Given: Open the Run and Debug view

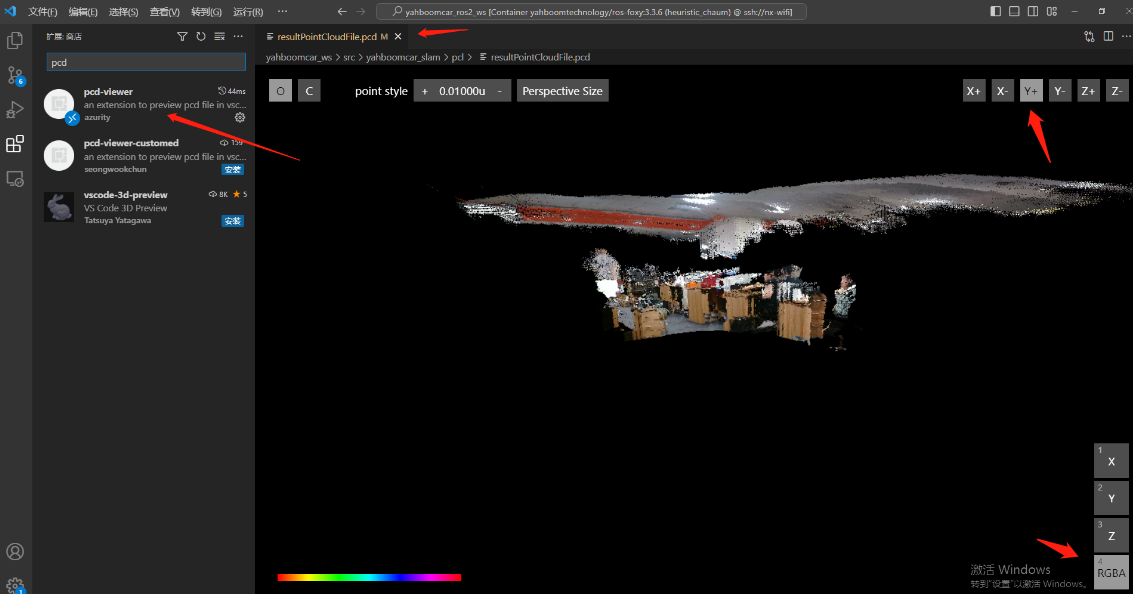Looking at the screenshot, I should tap(15, 110).
